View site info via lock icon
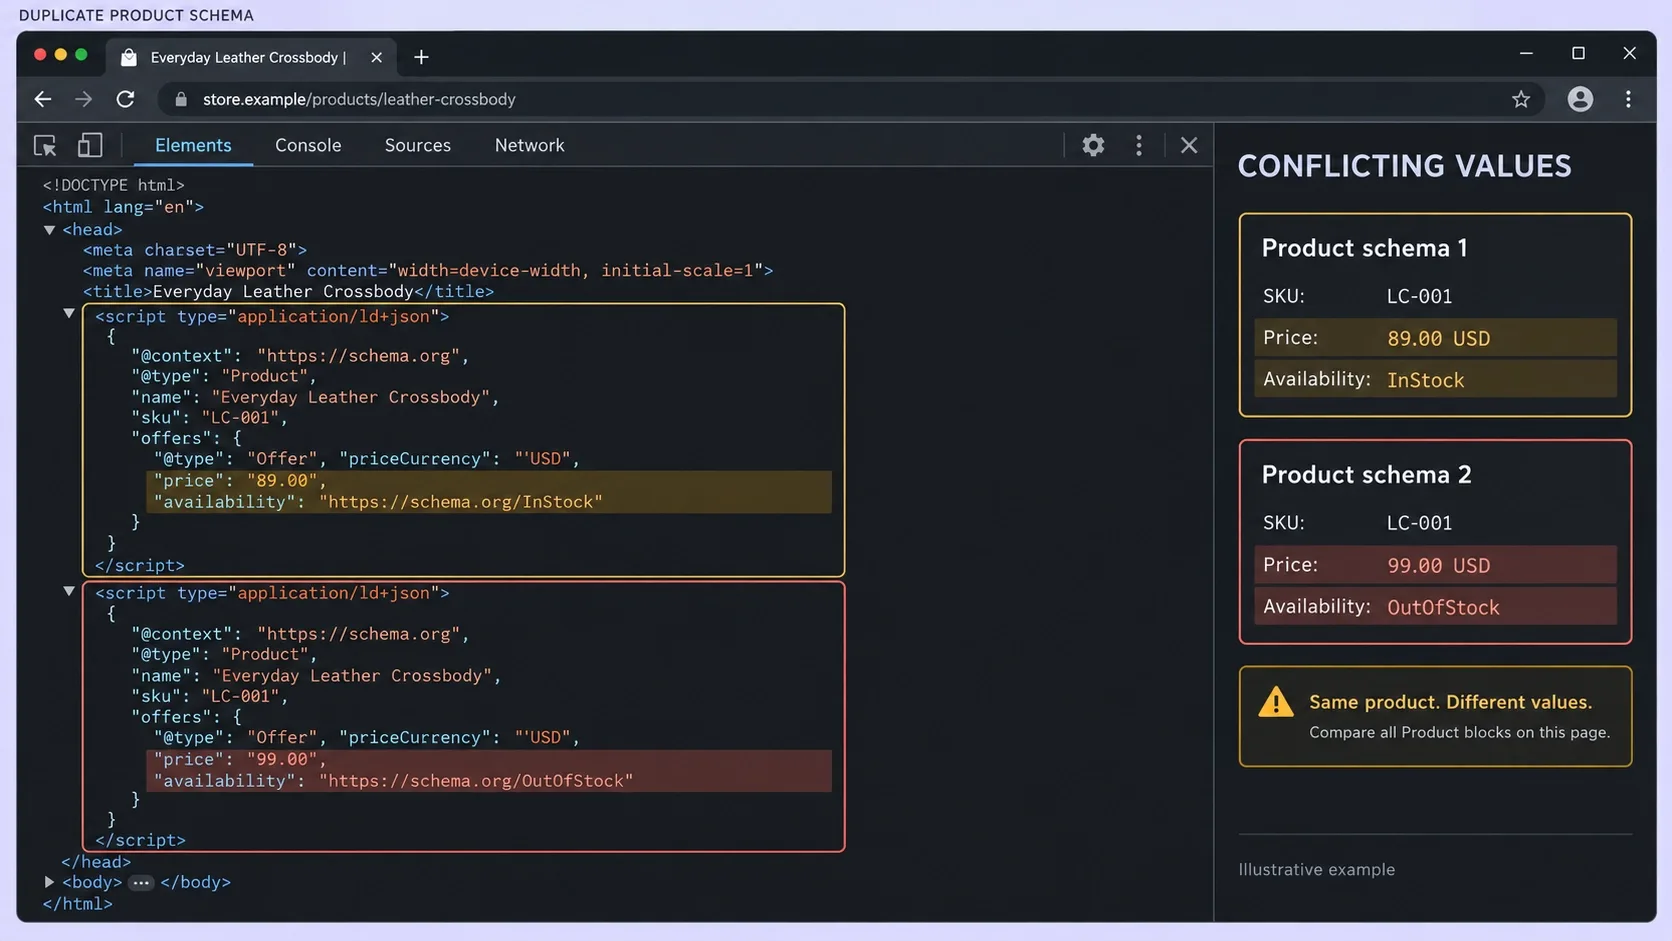This screenshot has height=941, width=1672. [x=181, y=99]
